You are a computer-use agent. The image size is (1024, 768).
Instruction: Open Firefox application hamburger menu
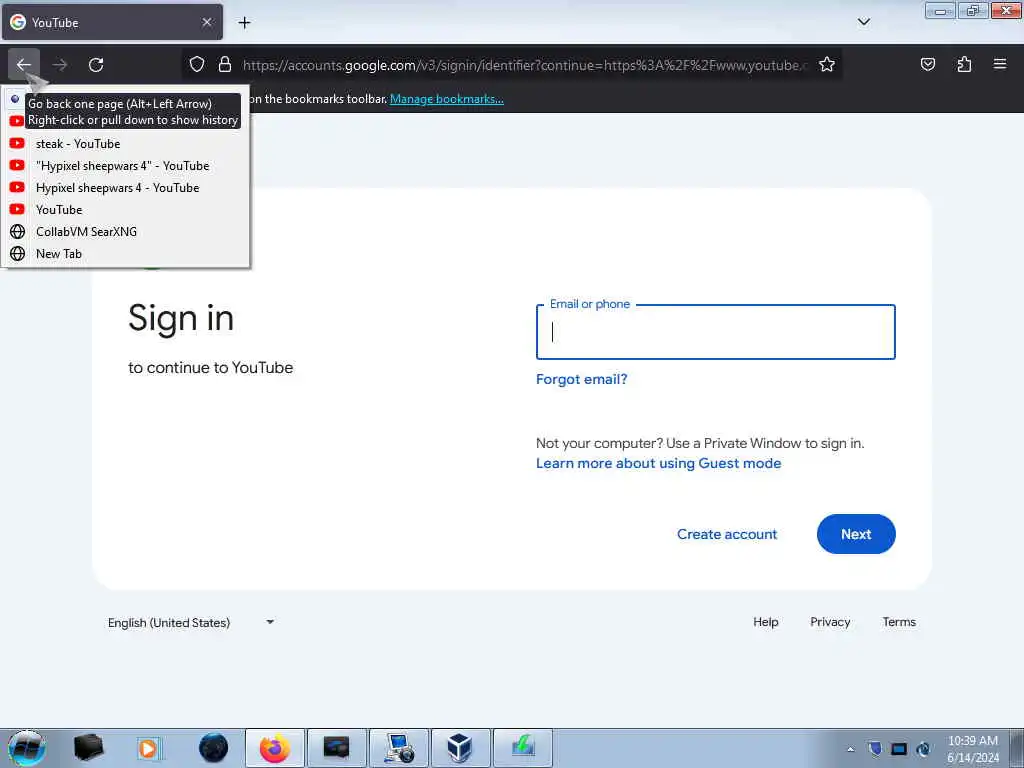coord(1000,65)
